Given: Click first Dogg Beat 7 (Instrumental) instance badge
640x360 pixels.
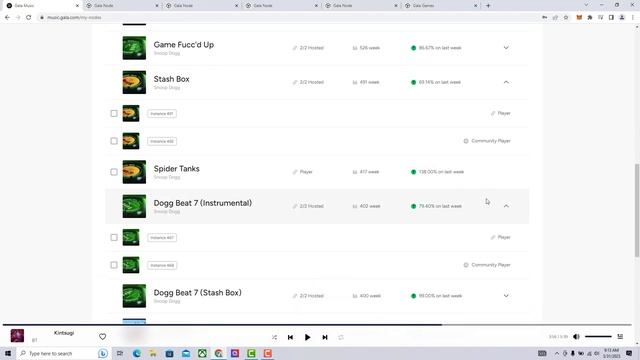Looking at the screenshot, I should 162,238.
